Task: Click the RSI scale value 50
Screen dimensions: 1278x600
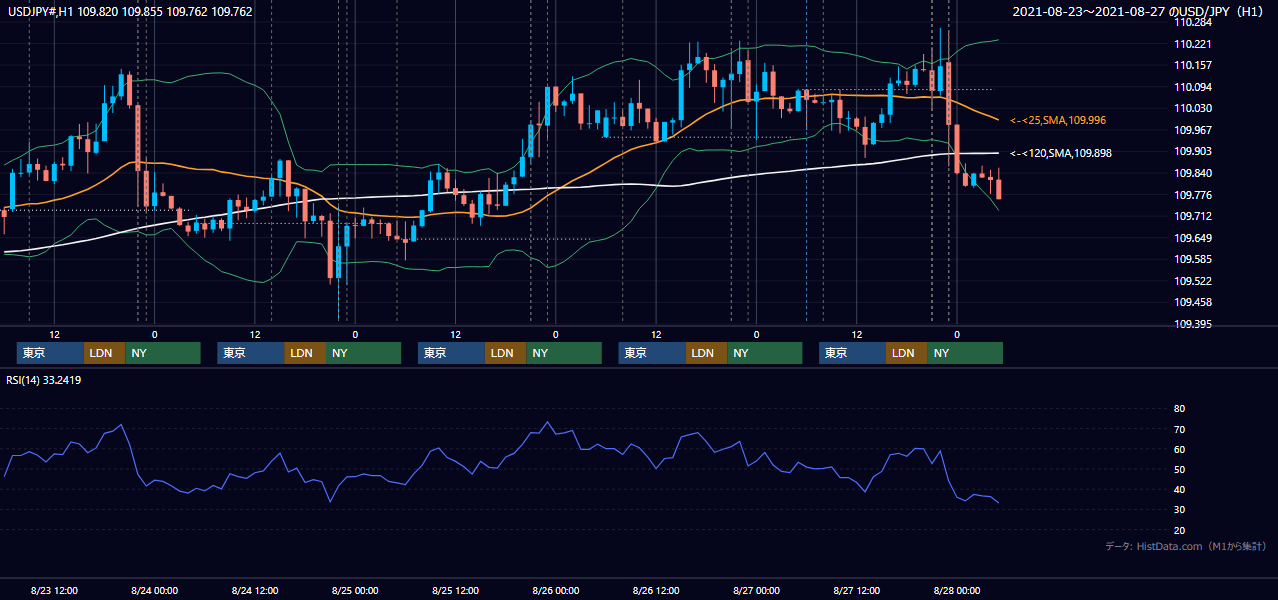Action: (1179, 469)
